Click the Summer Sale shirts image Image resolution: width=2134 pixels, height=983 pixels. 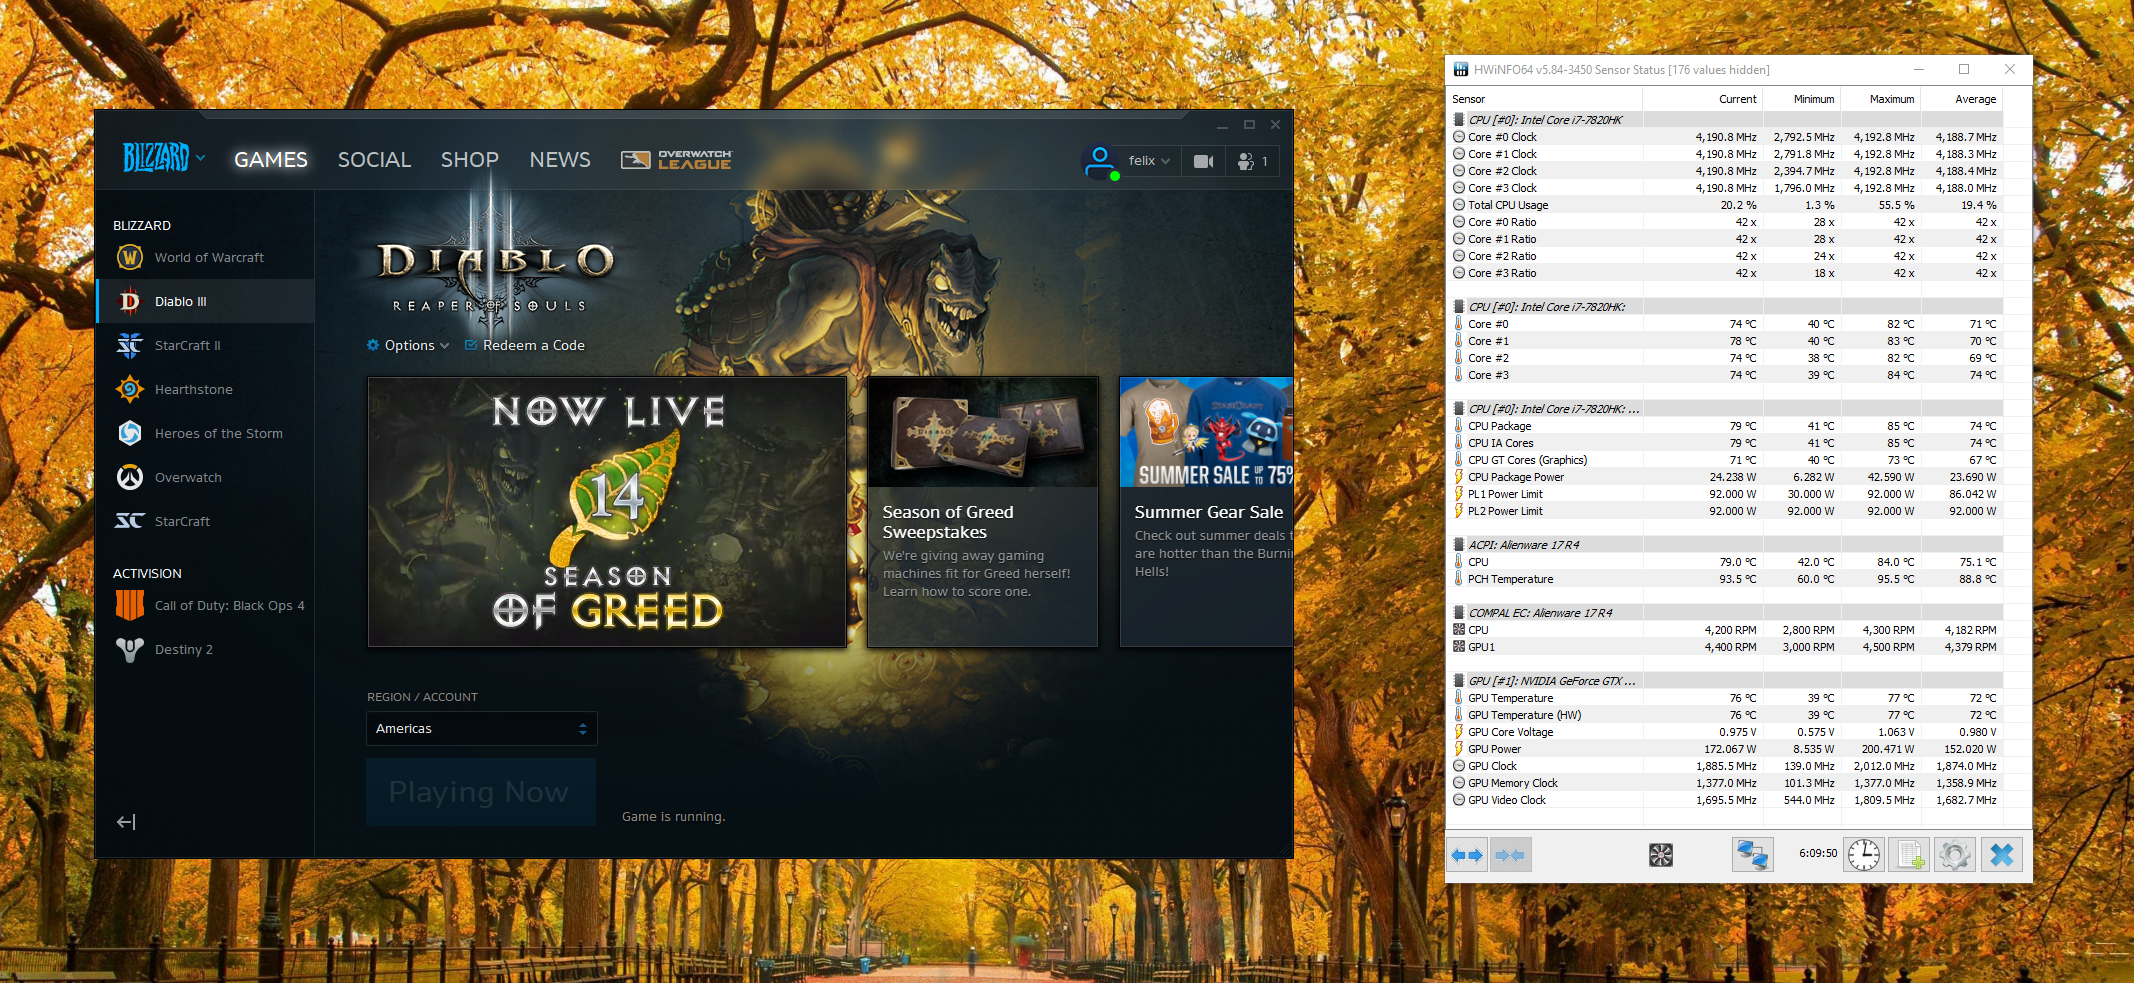coord(1207,432)
